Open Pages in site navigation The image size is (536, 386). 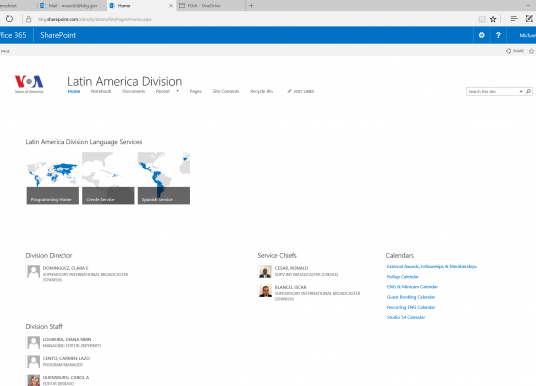[x=196, y=91]
